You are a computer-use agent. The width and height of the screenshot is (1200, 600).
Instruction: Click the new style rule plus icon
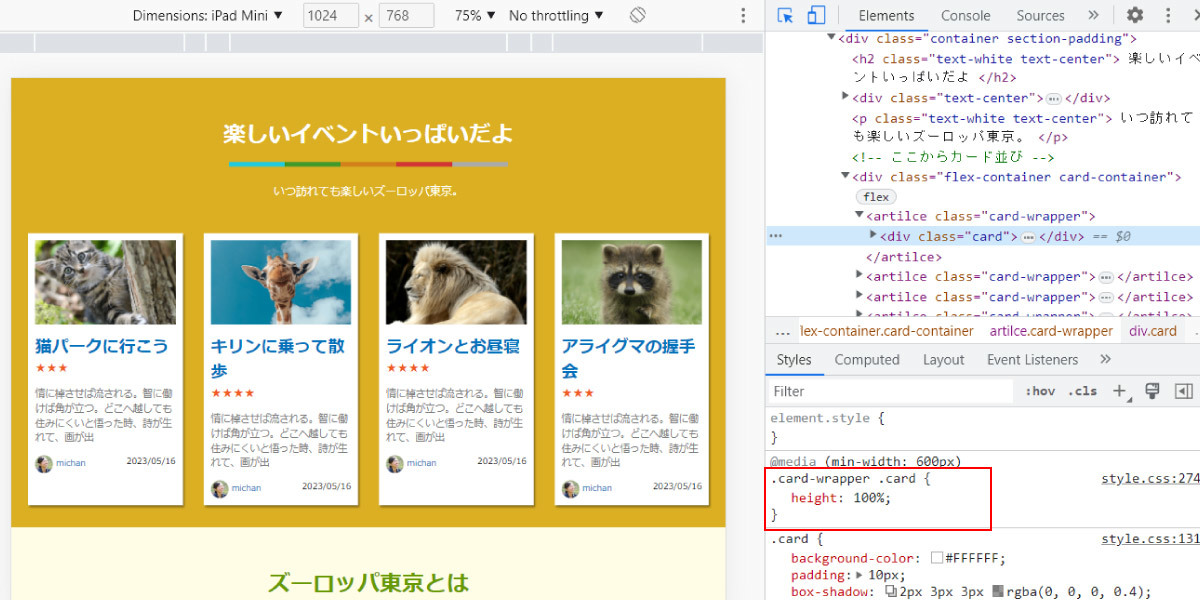(x=1120, y=391)
